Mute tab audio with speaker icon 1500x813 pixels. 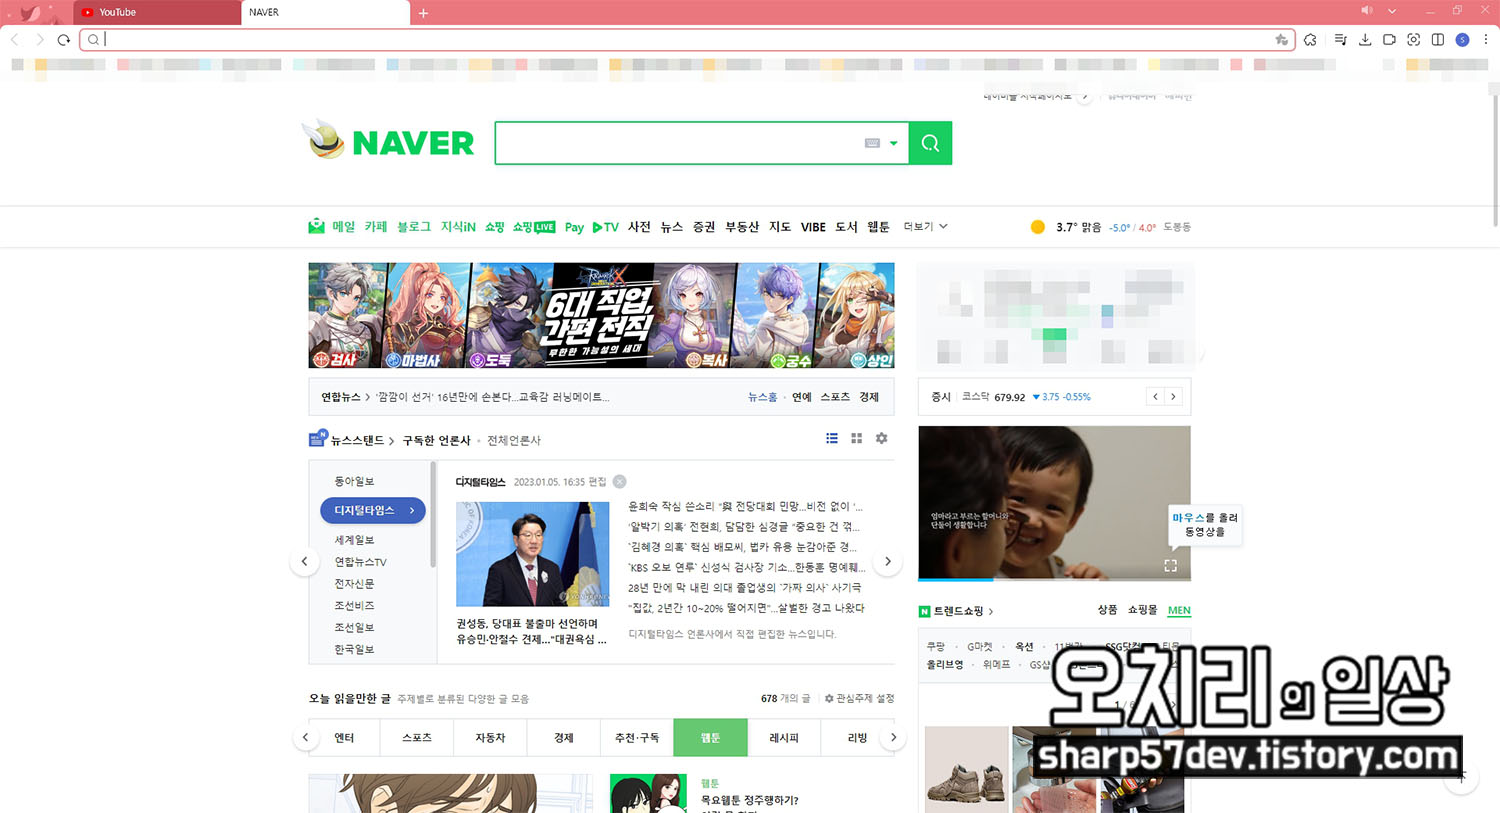(1367, 11)
